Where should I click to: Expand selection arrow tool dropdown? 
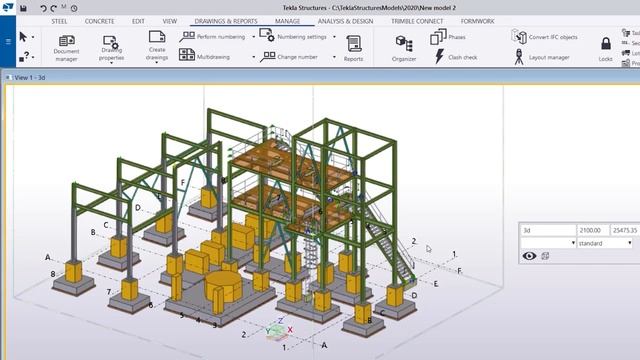point(33,37)
